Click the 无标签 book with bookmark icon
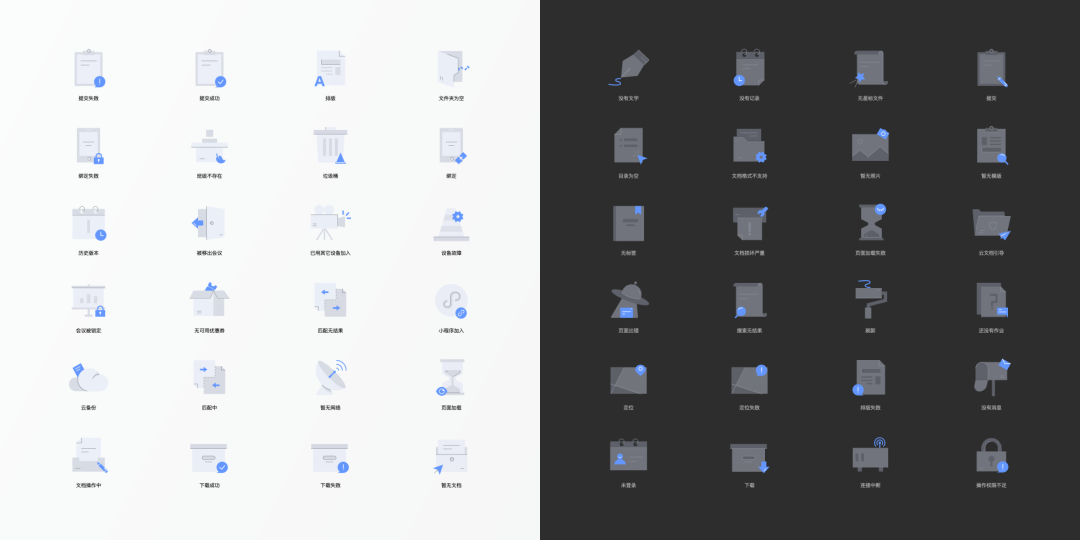Image resolution: width=1080 pixels, height=540 pixels. [628, 223]
